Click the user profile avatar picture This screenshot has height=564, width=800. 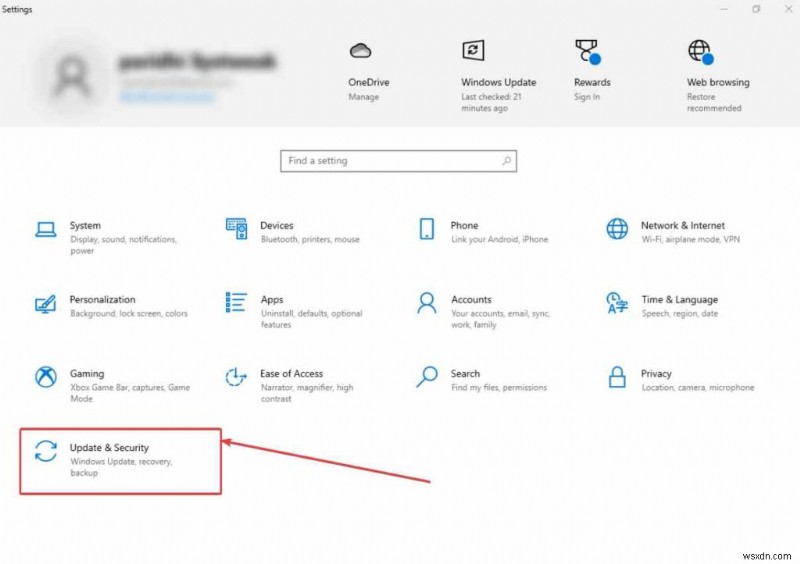click(x=71, y=76)
